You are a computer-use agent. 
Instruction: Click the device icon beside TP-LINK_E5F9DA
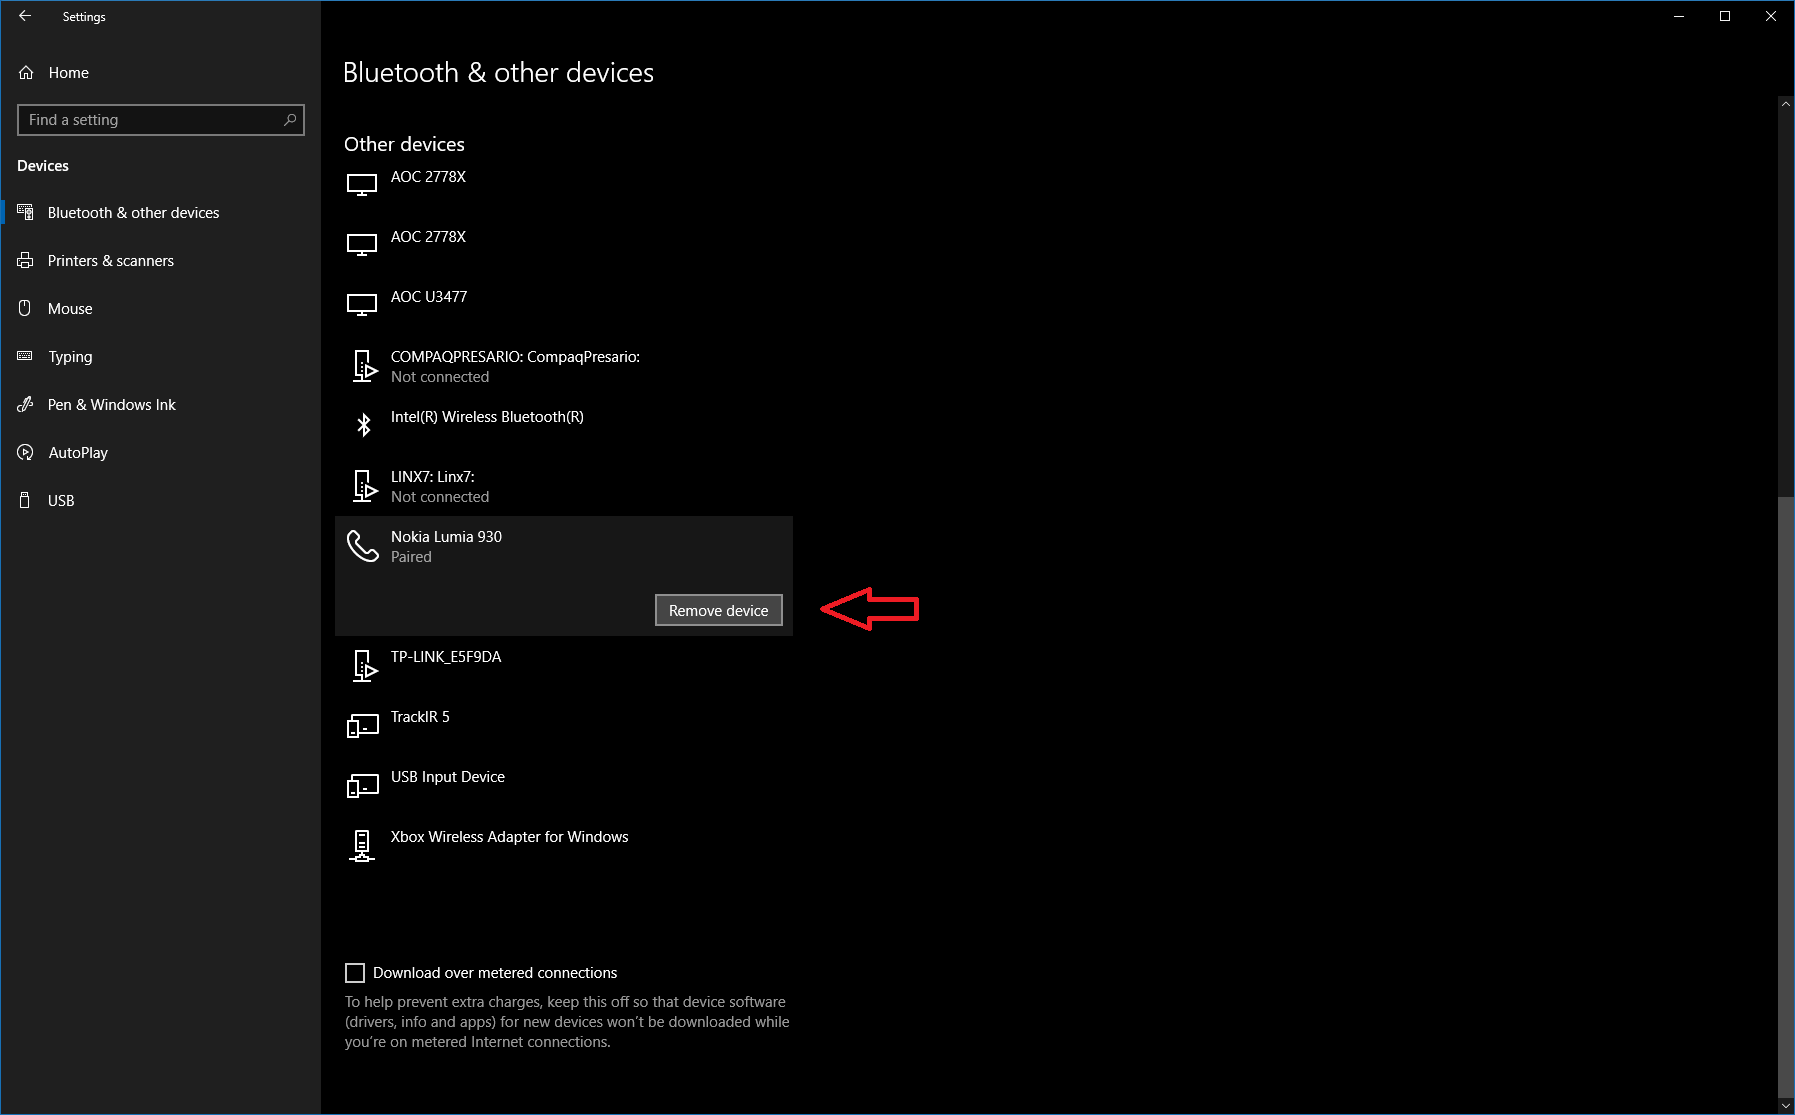364,666
